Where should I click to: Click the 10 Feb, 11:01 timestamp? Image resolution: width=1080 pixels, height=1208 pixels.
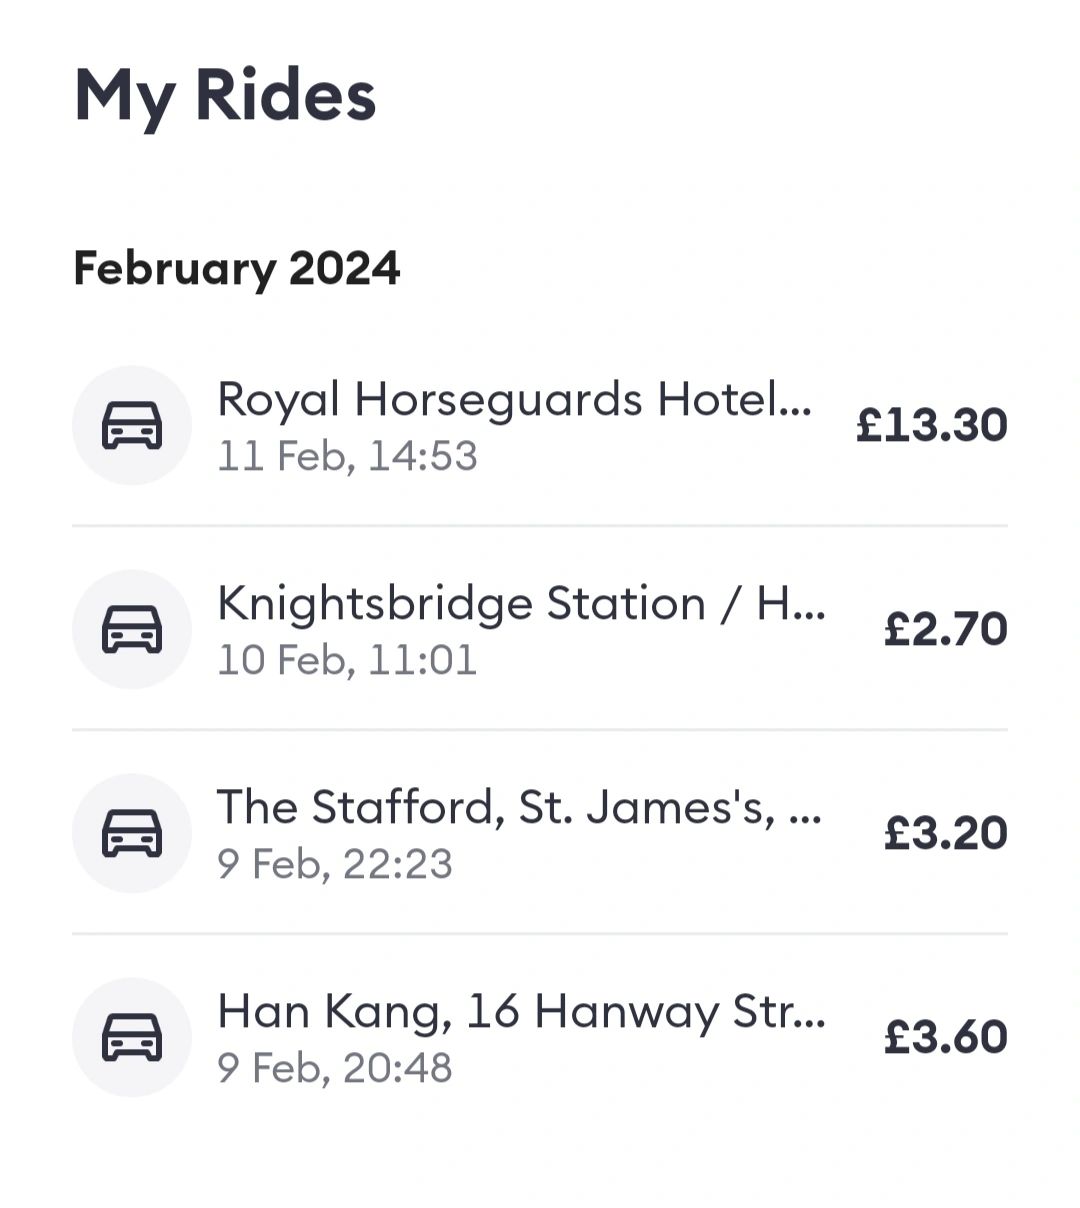(347, 661)
